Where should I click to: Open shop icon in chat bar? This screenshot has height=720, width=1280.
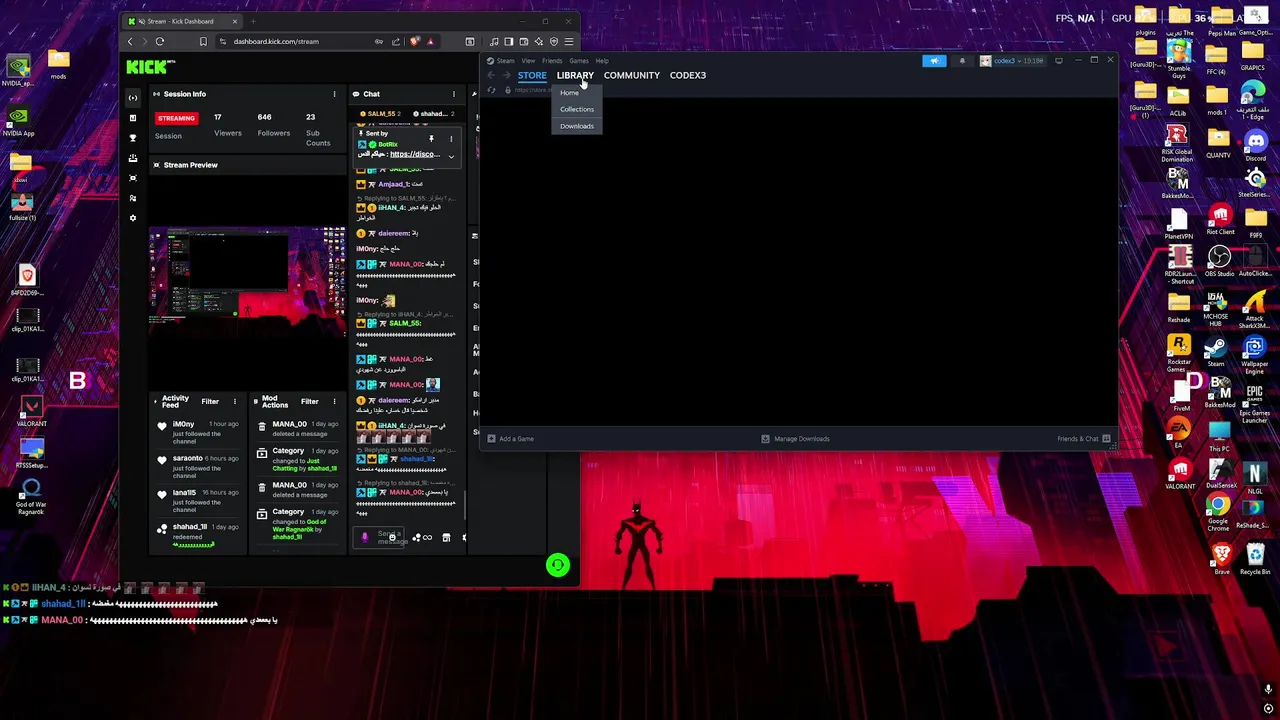click(446, 538)
